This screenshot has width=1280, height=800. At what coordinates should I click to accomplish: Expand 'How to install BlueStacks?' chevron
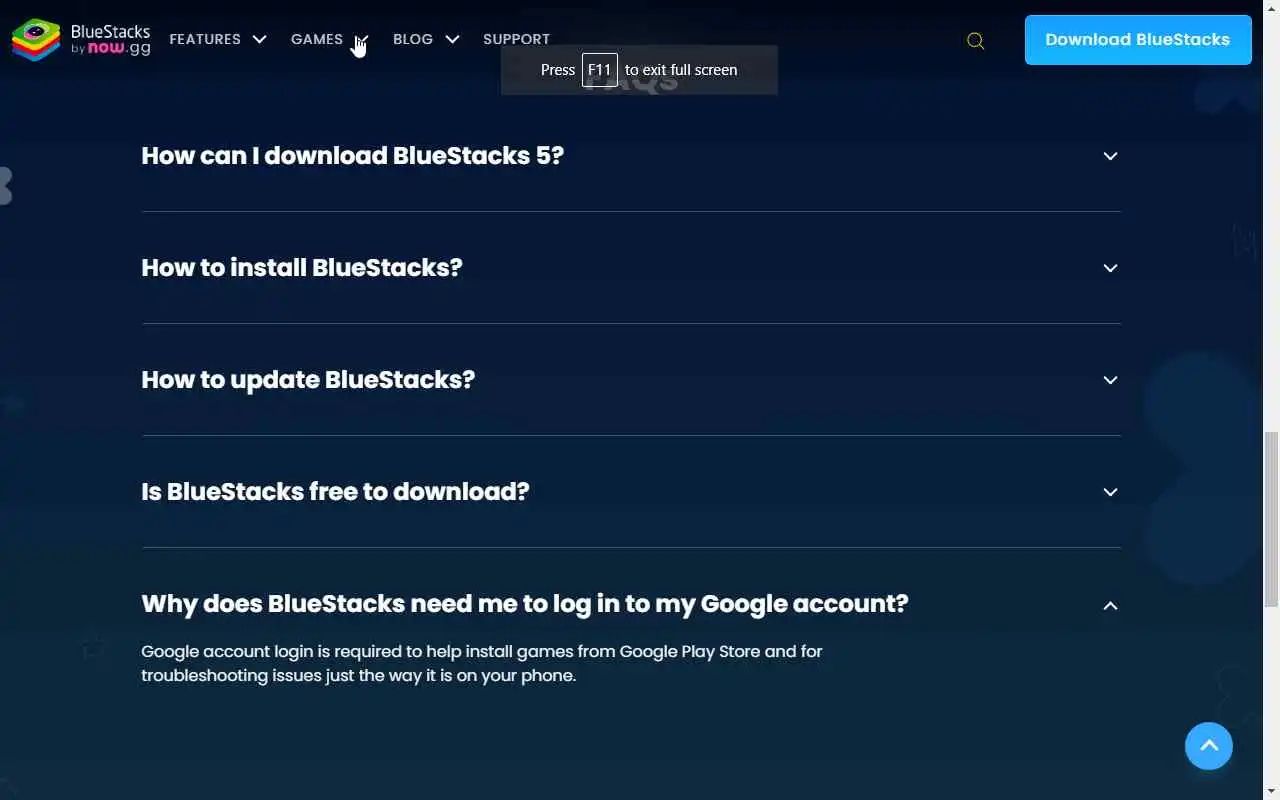coord(1110,268)
